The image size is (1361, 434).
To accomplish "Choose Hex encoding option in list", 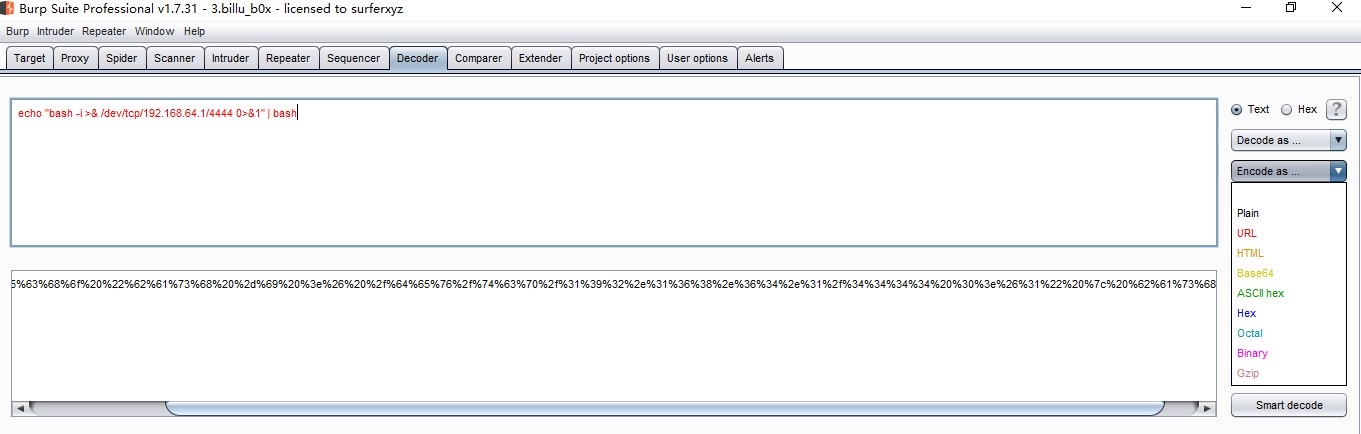I will pos(1246,313).
